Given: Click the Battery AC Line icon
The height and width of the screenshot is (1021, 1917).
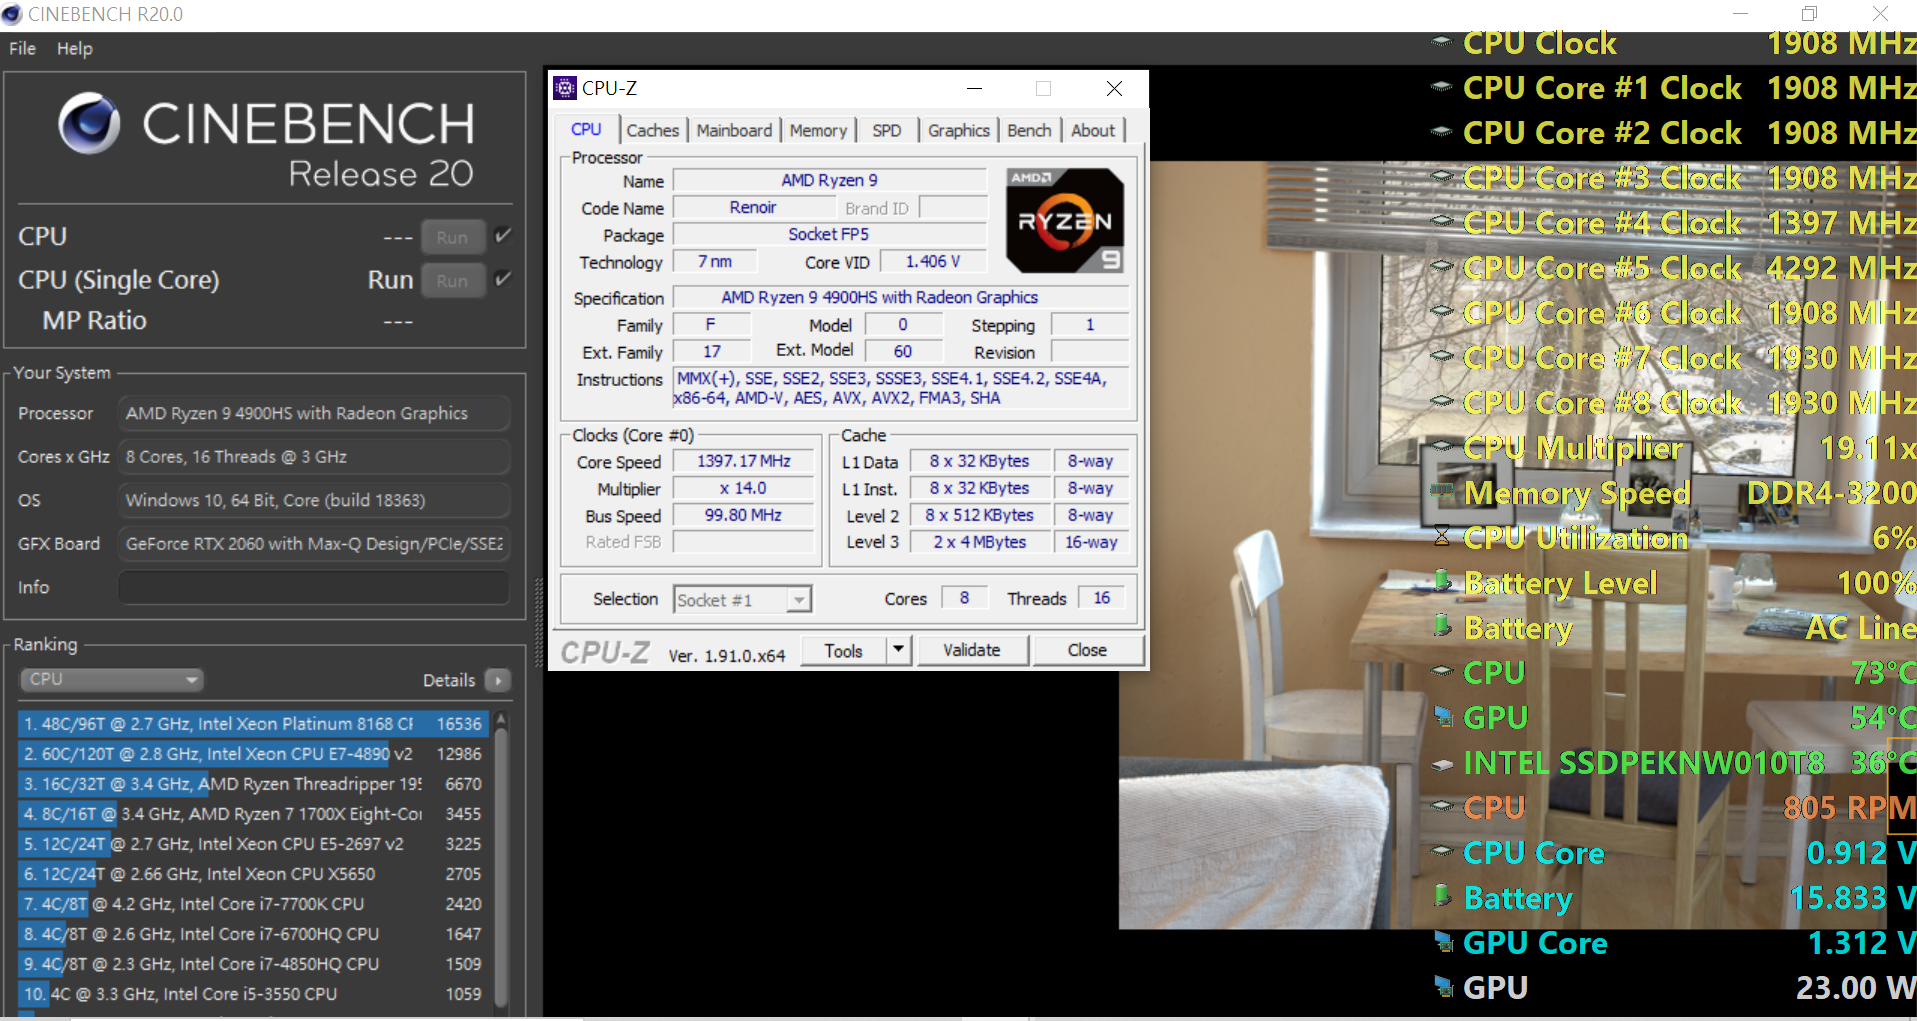Looking at the screenshot, I should pos(1441,625).
